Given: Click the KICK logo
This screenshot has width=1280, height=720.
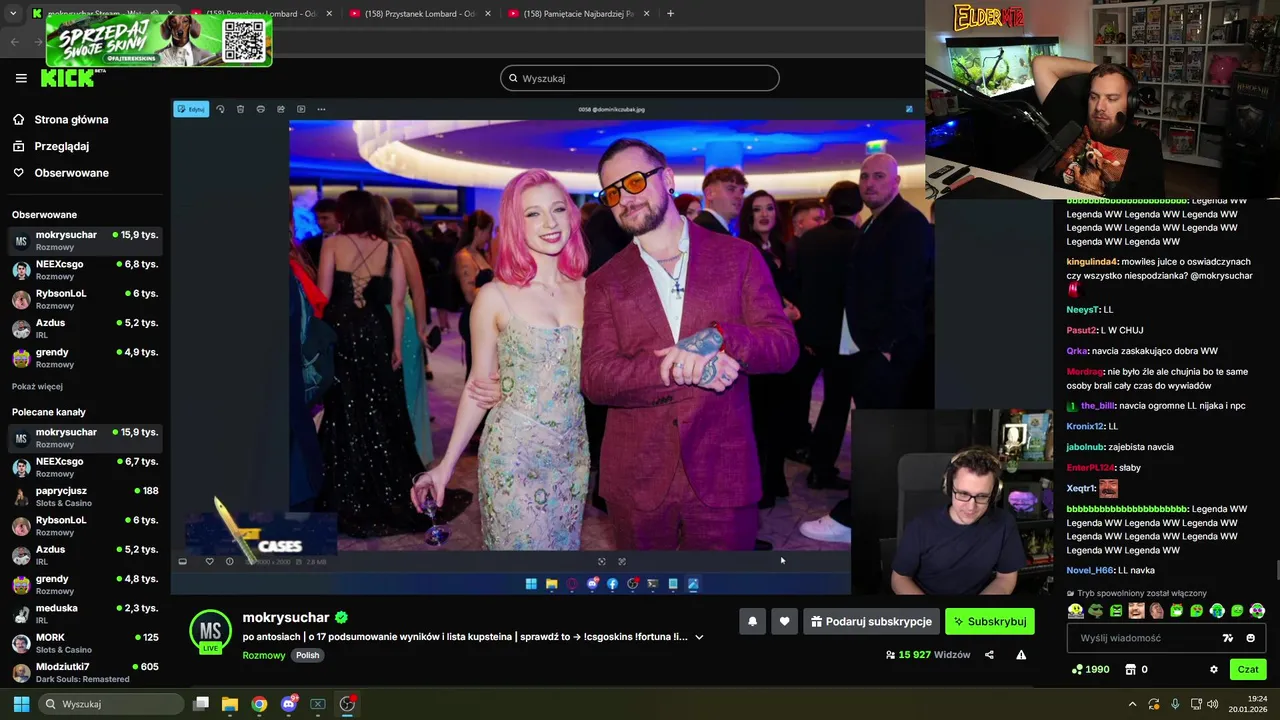Looking at the screenshot, I should click(x=70, y=78).
